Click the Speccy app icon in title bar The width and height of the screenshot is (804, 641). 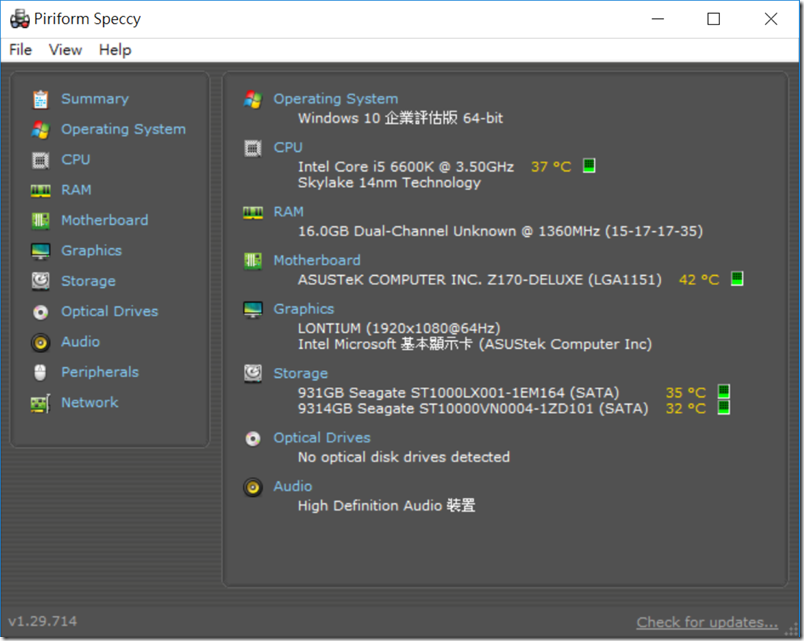click(x=20, y=19)
